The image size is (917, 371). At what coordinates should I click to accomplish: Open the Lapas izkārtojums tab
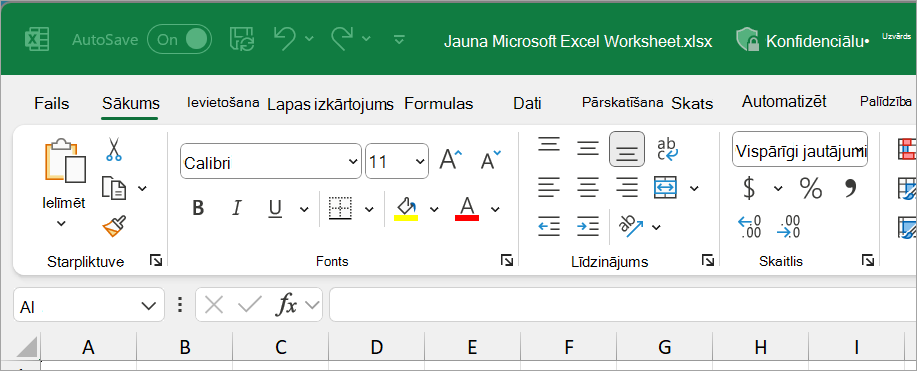pos(330,105)
